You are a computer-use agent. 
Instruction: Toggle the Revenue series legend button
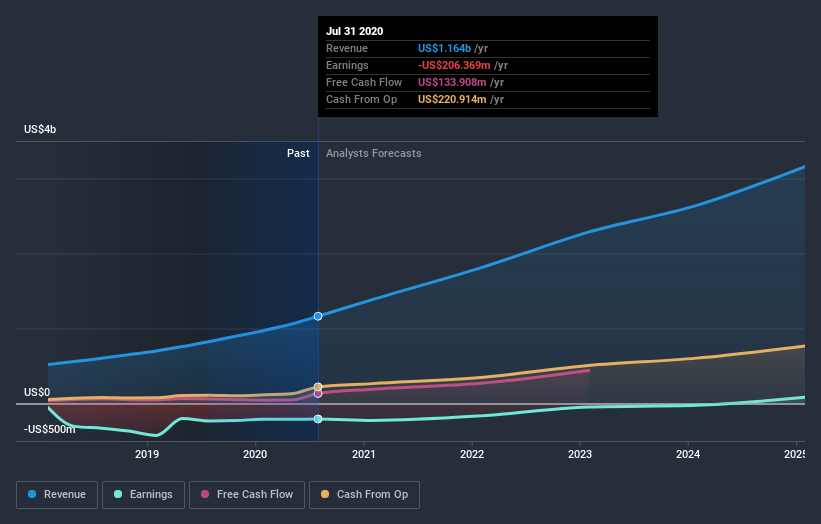[x=57, y=495]
